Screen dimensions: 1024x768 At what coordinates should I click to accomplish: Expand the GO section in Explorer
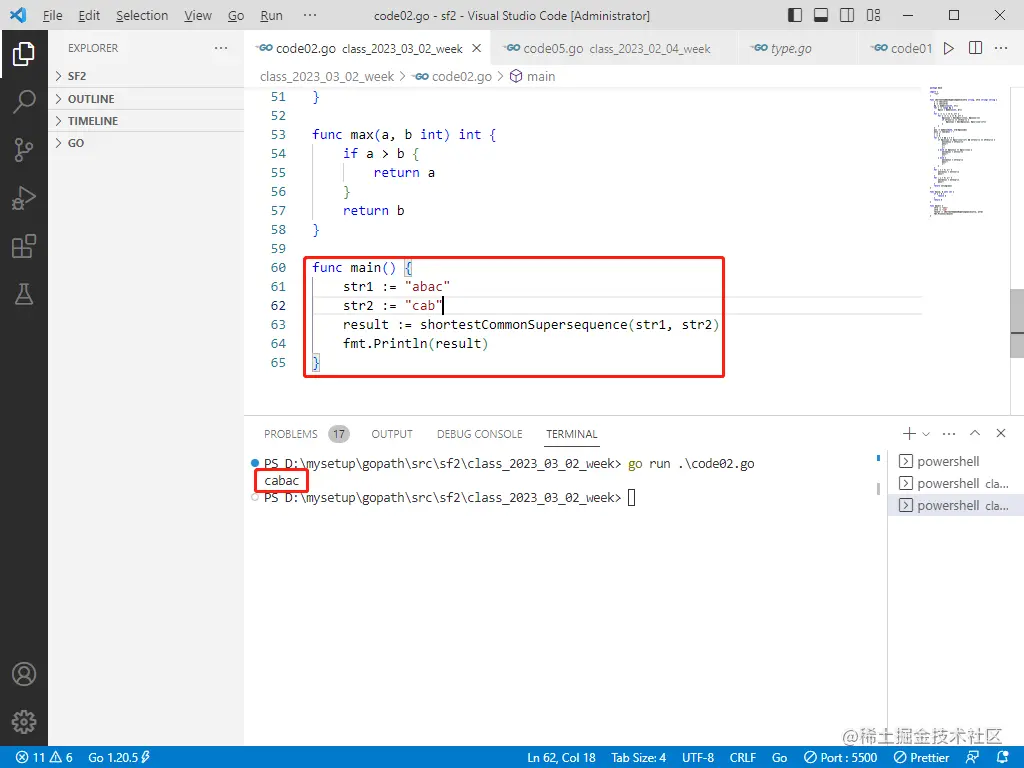click(146, 143)
